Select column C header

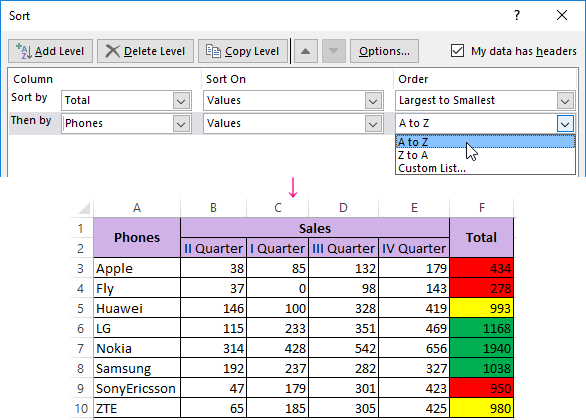(x=278, y=208)
